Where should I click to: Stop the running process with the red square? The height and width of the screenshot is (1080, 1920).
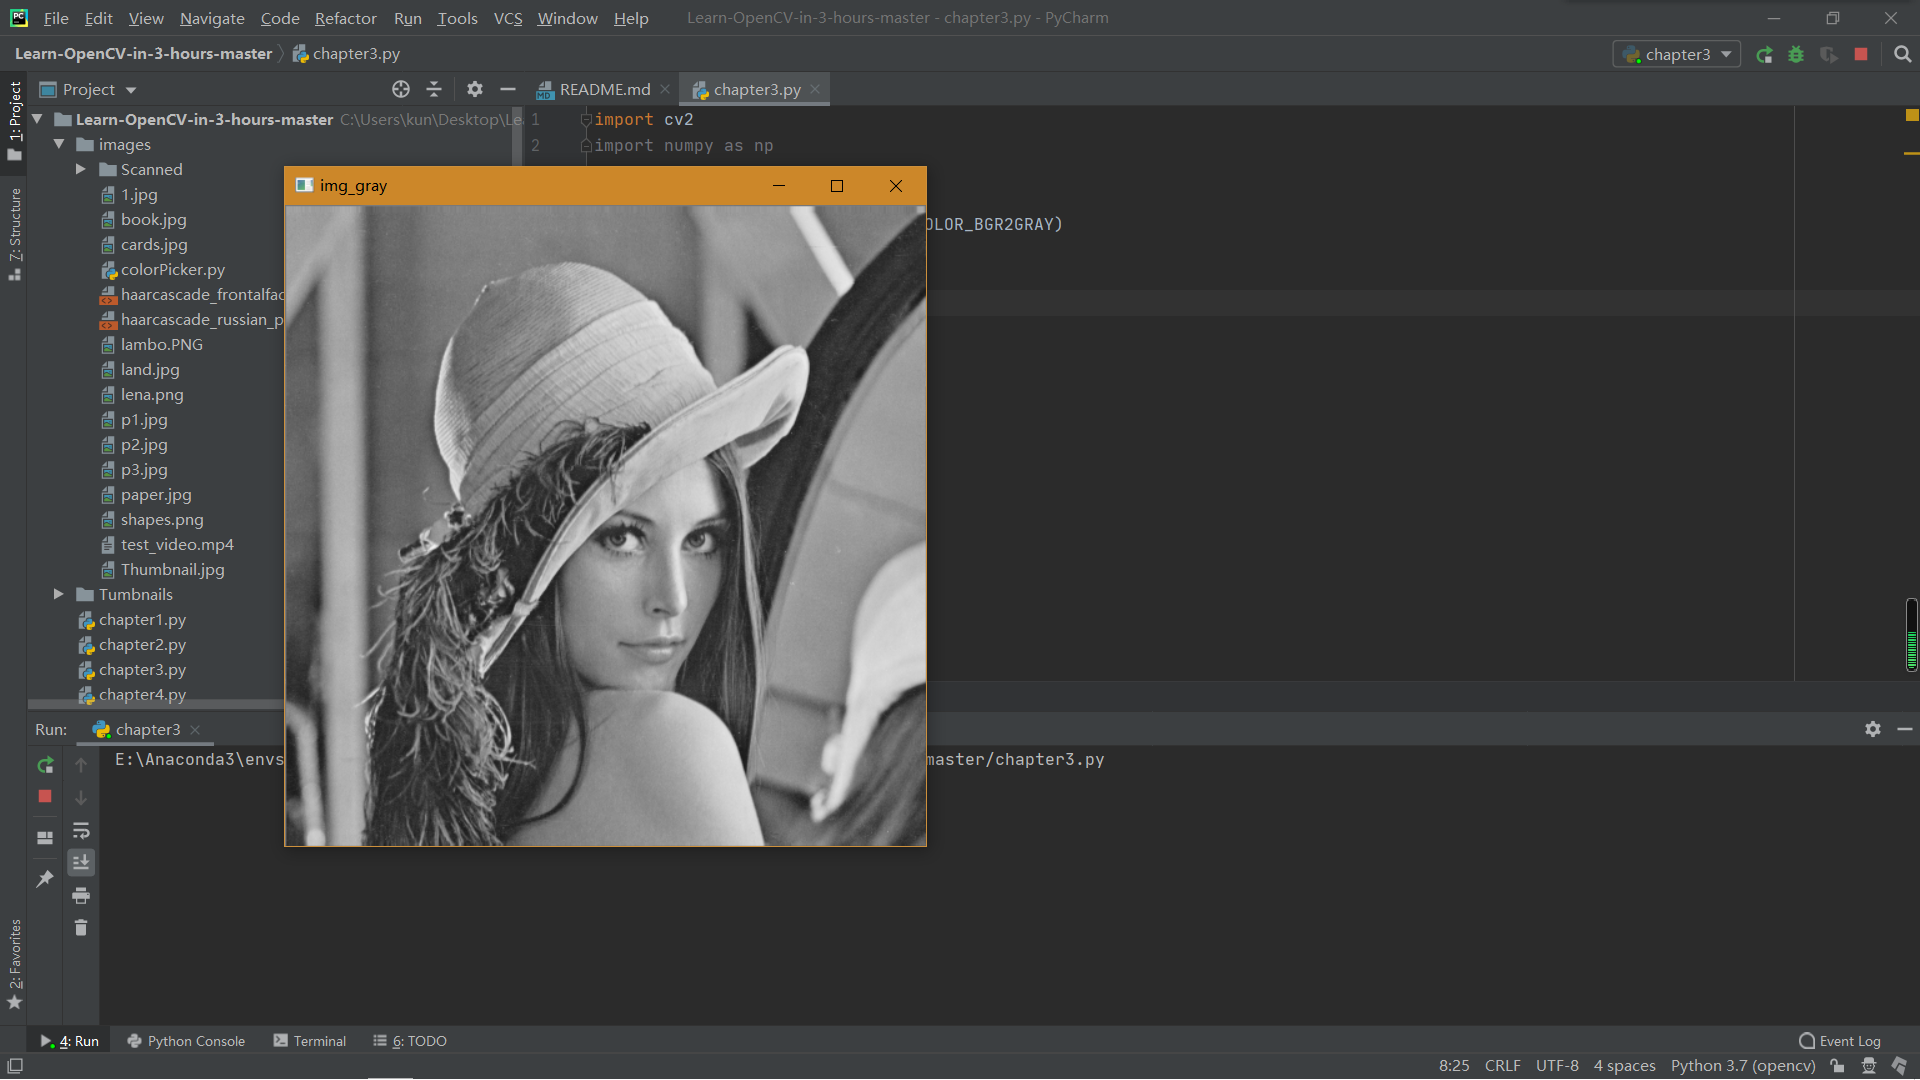pyautogui.click(x=1861, y=55)
